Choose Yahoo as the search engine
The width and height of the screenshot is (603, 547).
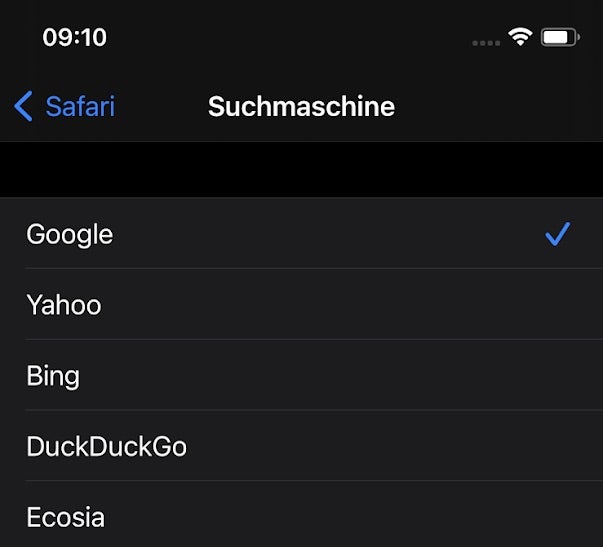click(64, 304)
